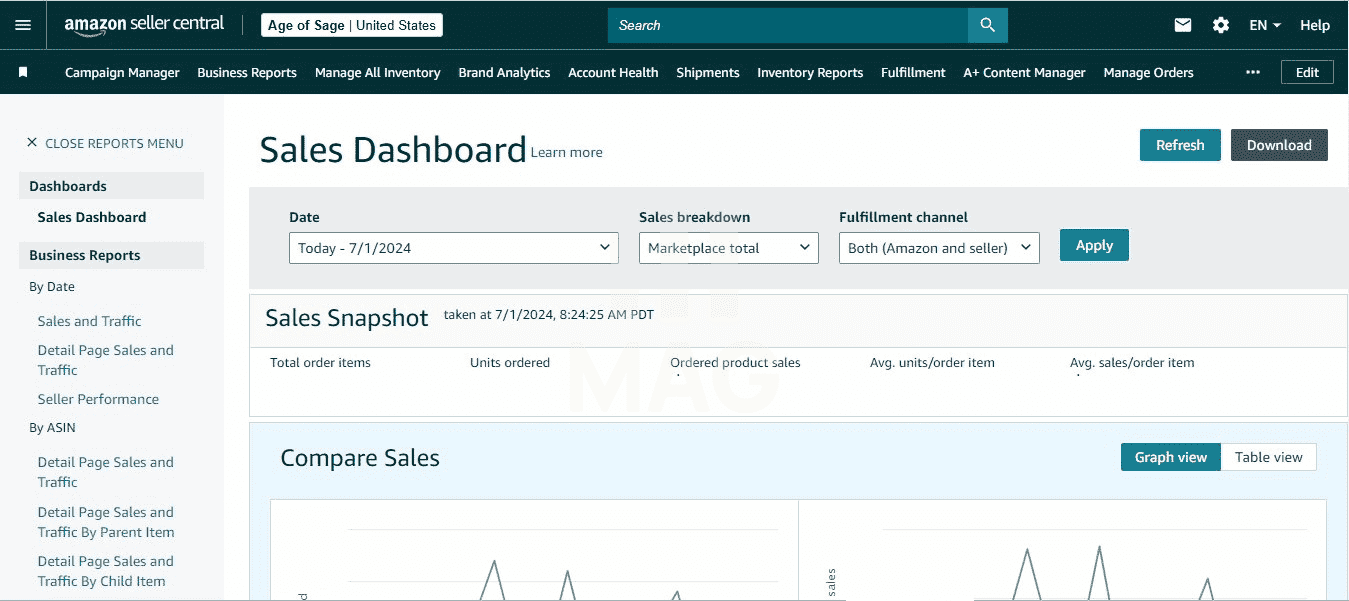Open Detail Page Sales and Traffic By Parent Item
The image size is (1349, 601).
pyautogui.click(x=106, y=522)
